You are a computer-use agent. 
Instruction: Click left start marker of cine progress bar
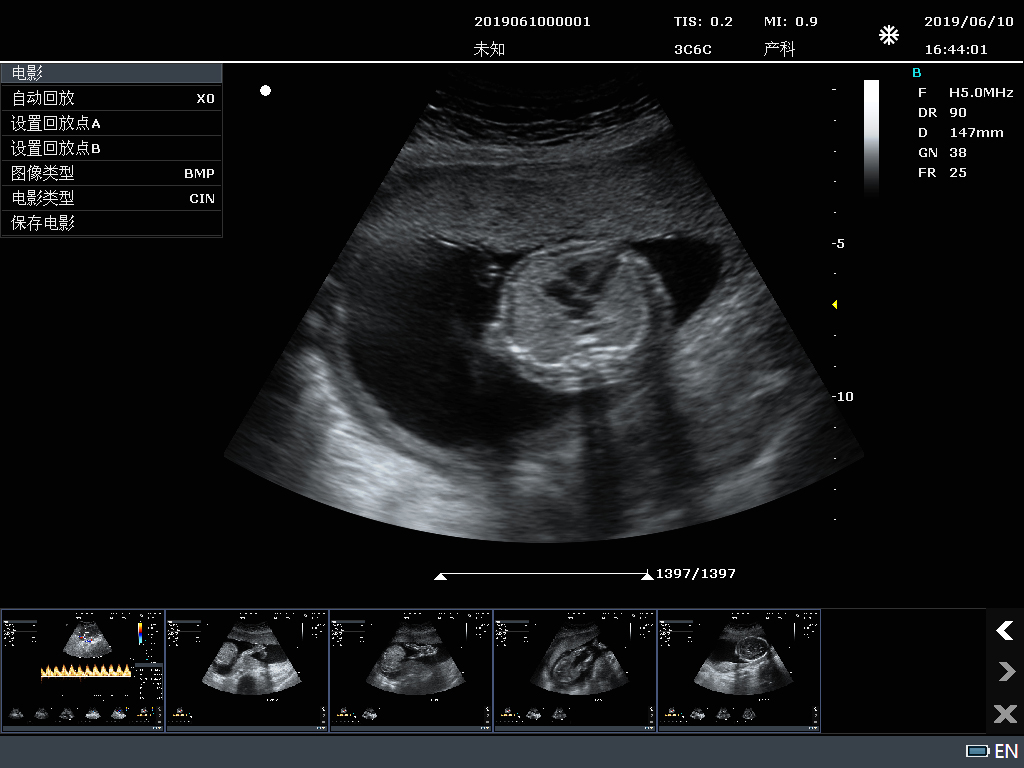[x=440, y=576]
